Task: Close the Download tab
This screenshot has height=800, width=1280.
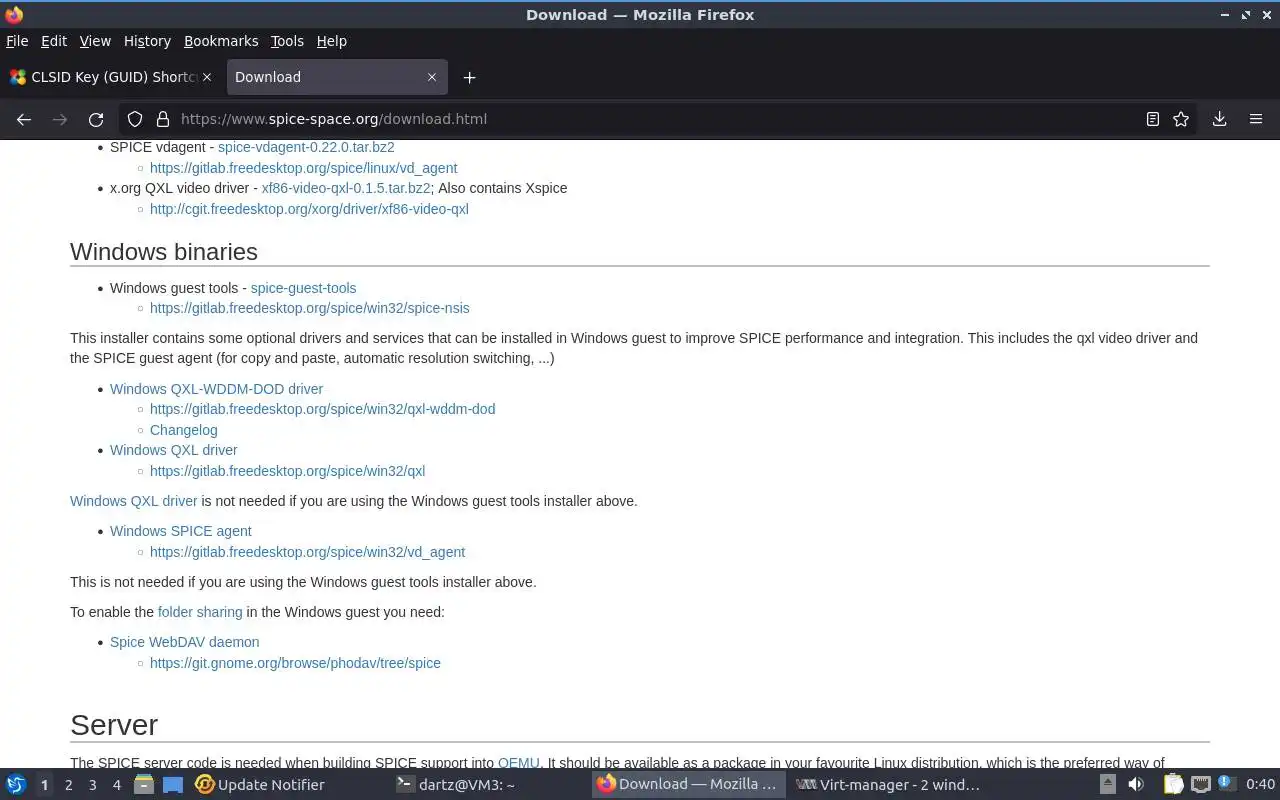Action: pyautogui.click(x=432, y=77)
